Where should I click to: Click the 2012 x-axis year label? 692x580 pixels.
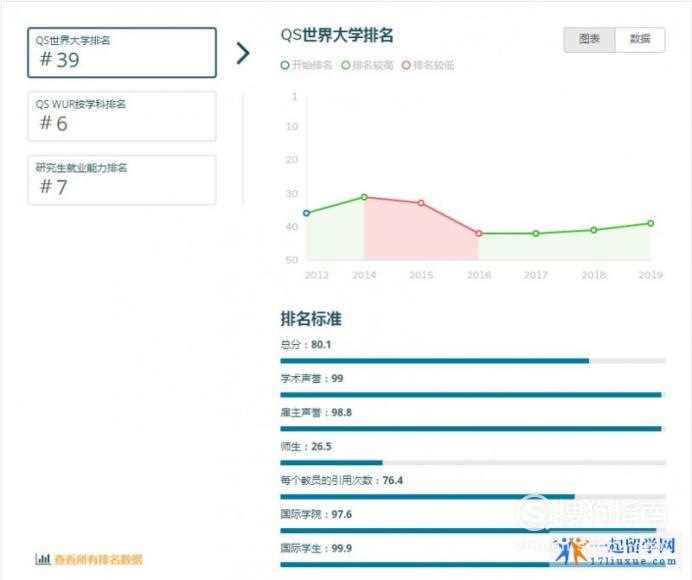[317, 275]
